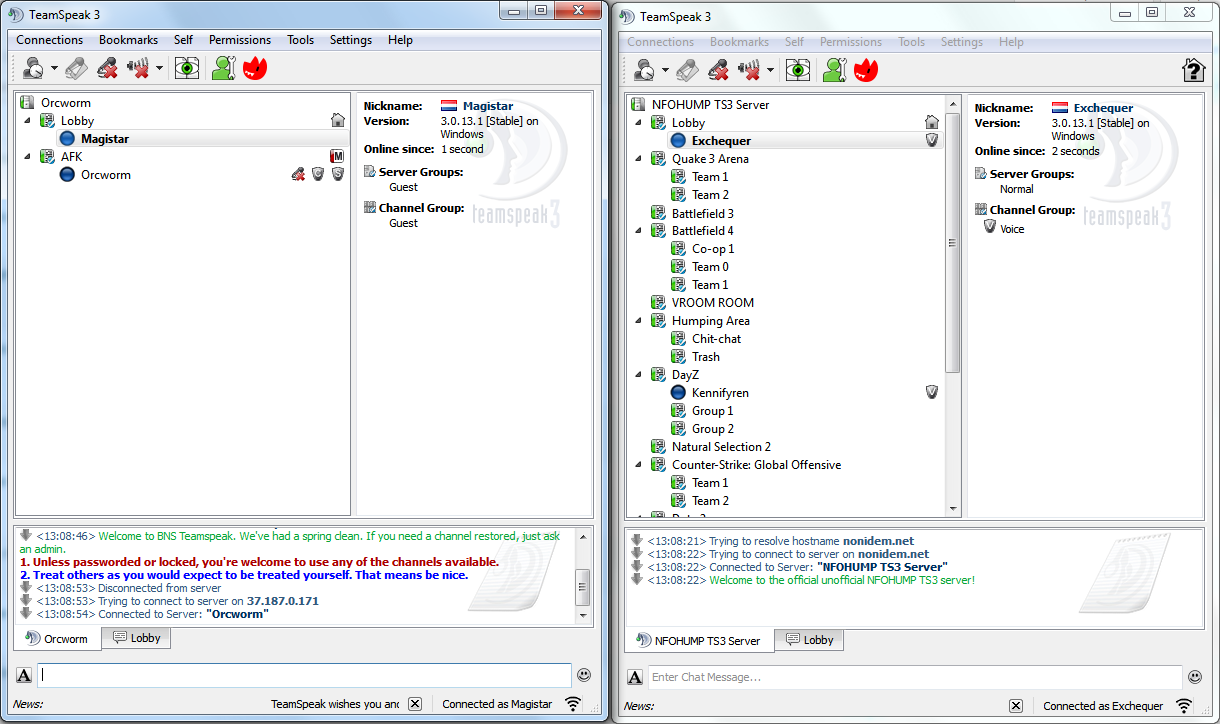
Task: Select Kennifyren user in DayZ channel
Action: point(720,392)
